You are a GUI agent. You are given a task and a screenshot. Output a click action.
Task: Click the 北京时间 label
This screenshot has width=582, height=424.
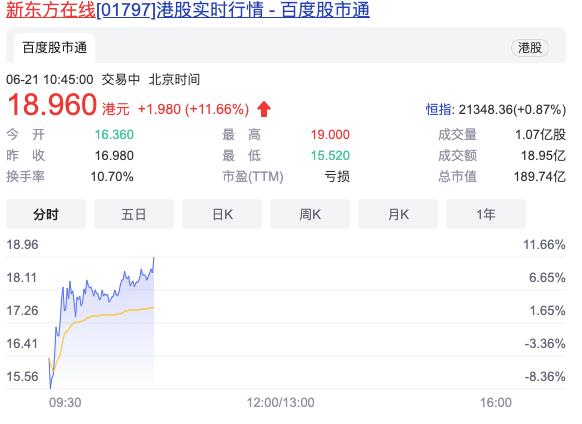(174, 80)
